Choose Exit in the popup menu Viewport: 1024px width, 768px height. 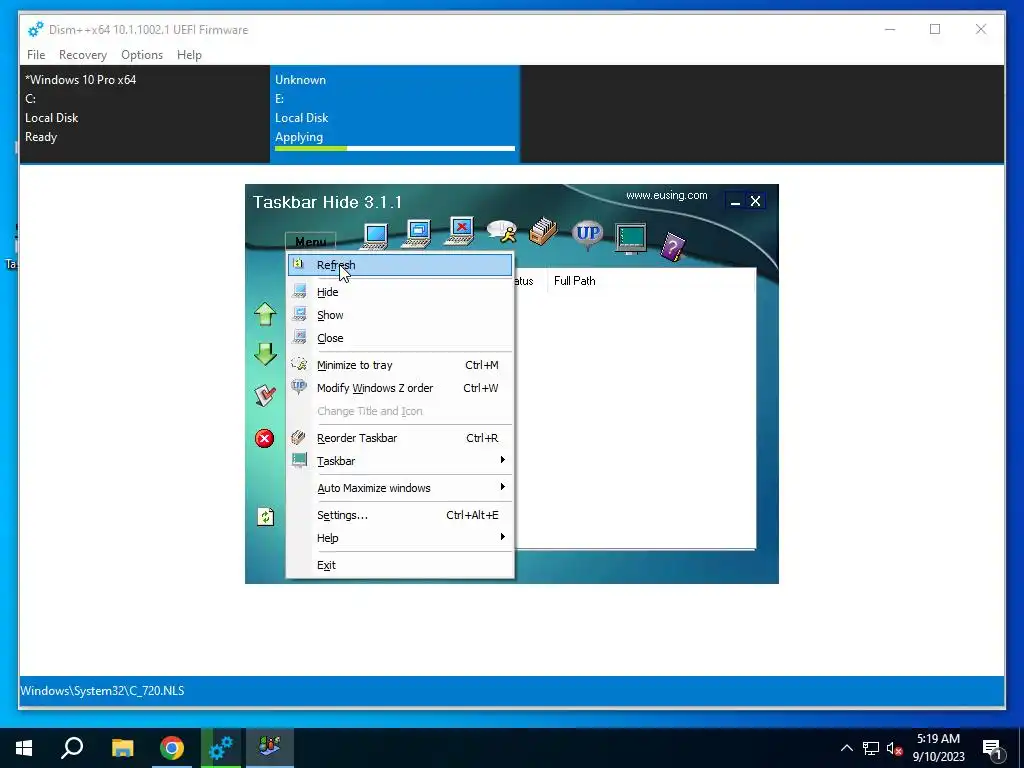click(400, 566)
